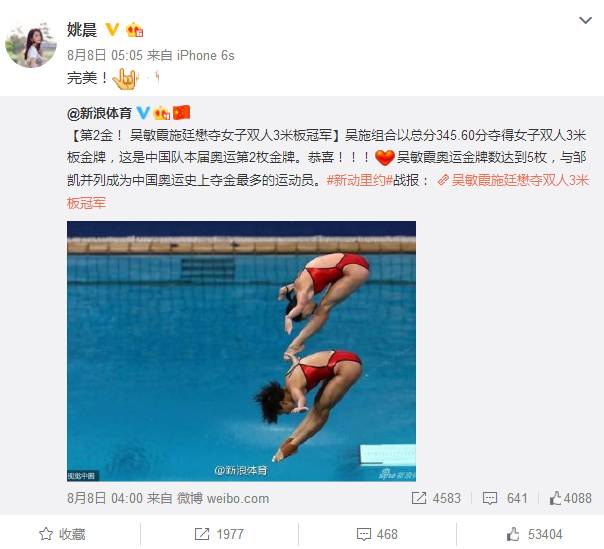Image resolution: width=604 pixels, height=549 pixels.
Task: Open the post options chevron menu
Action: click(x=585, y=20)
